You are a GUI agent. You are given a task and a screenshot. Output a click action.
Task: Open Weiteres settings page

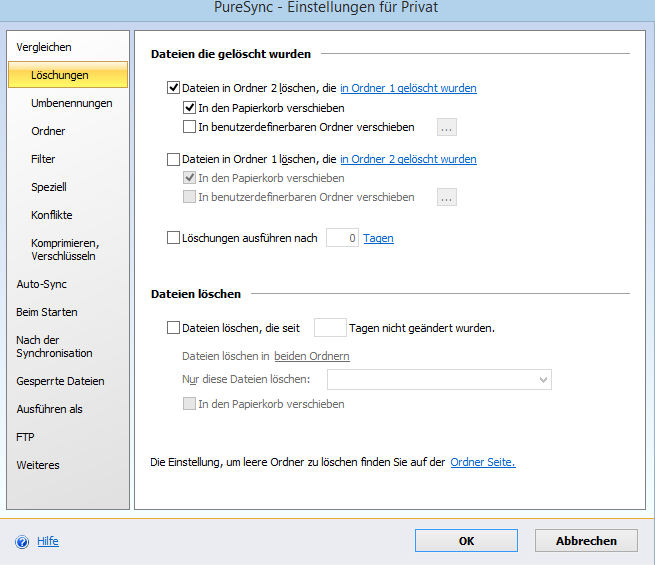[x=38, y=465]
